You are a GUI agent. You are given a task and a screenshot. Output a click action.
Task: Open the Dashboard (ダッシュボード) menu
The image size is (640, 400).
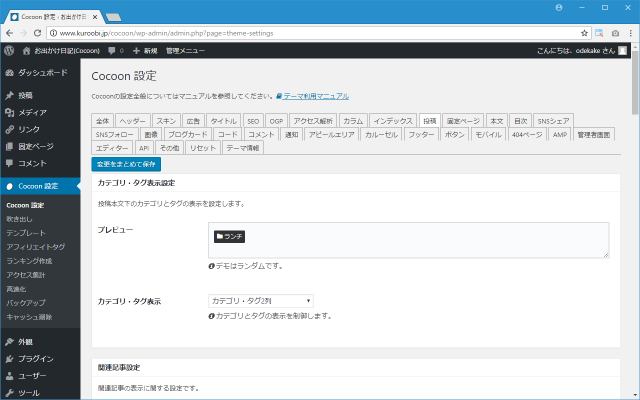41,73
